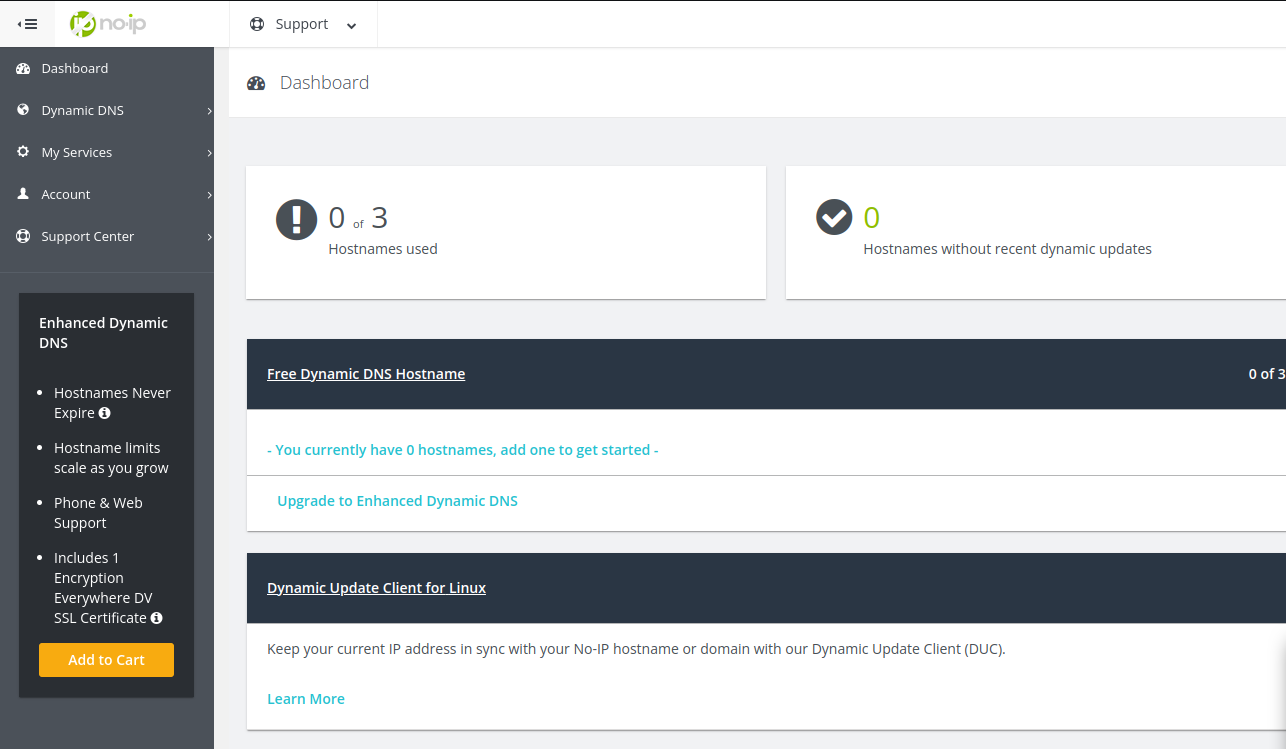Viewport: 1286px width, 749px height.
Task: Click the Learn More link
Action: 306,699
